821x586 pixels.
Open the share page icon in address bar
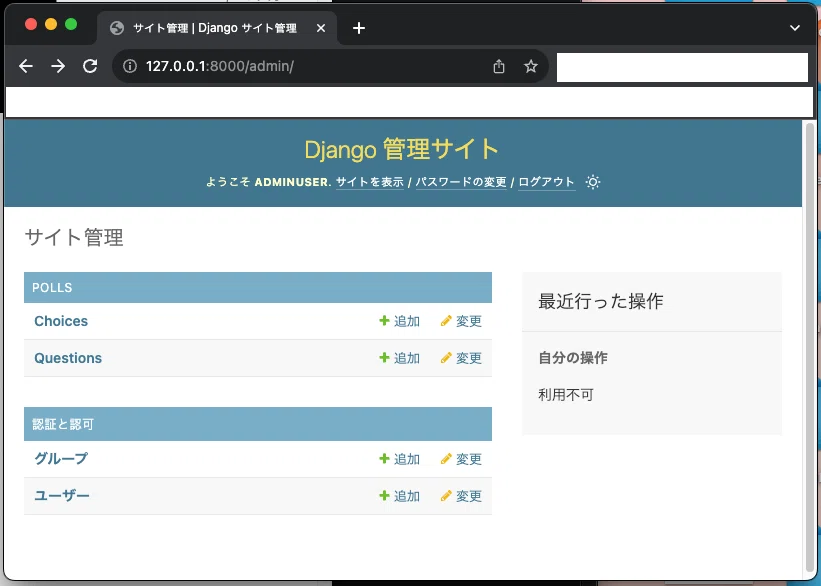(499, 66)
